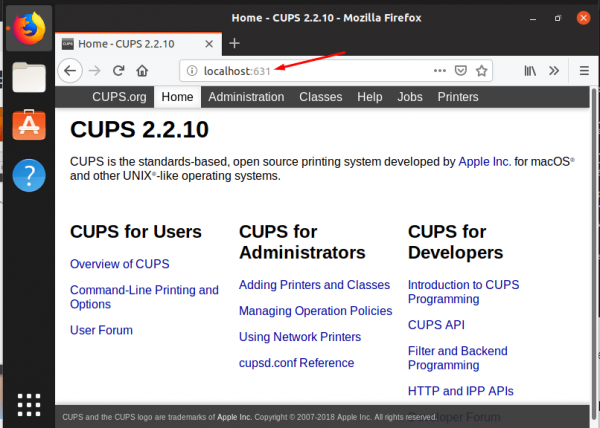Open the Printers page

458,97
